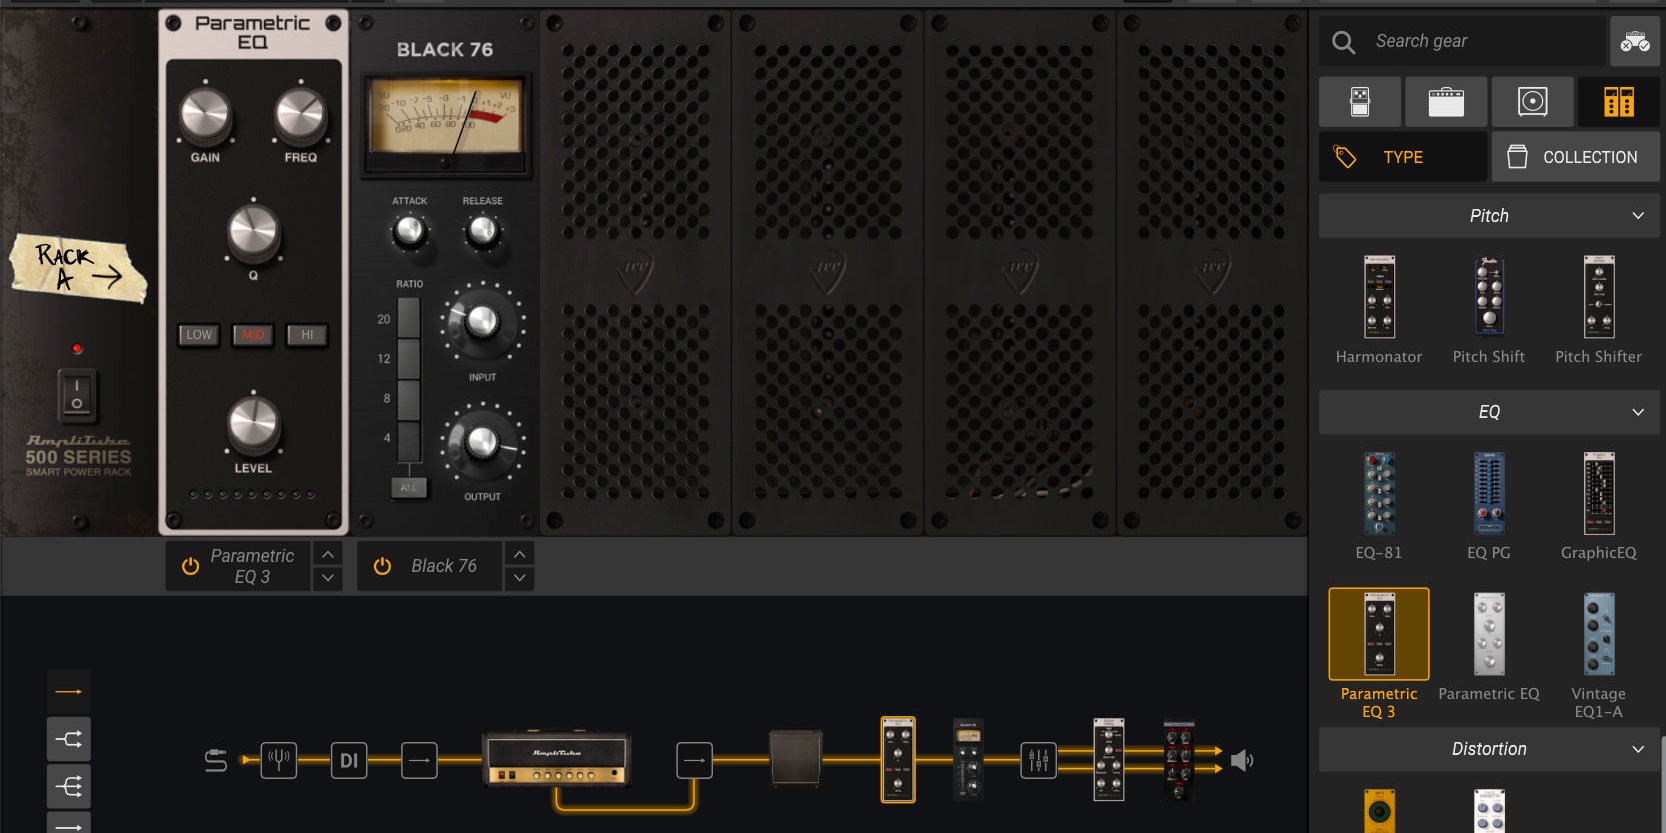This screenshot has height=833, width=1666.
Task: Collapse the Distortion gear section
Action: click(1637, 749)
